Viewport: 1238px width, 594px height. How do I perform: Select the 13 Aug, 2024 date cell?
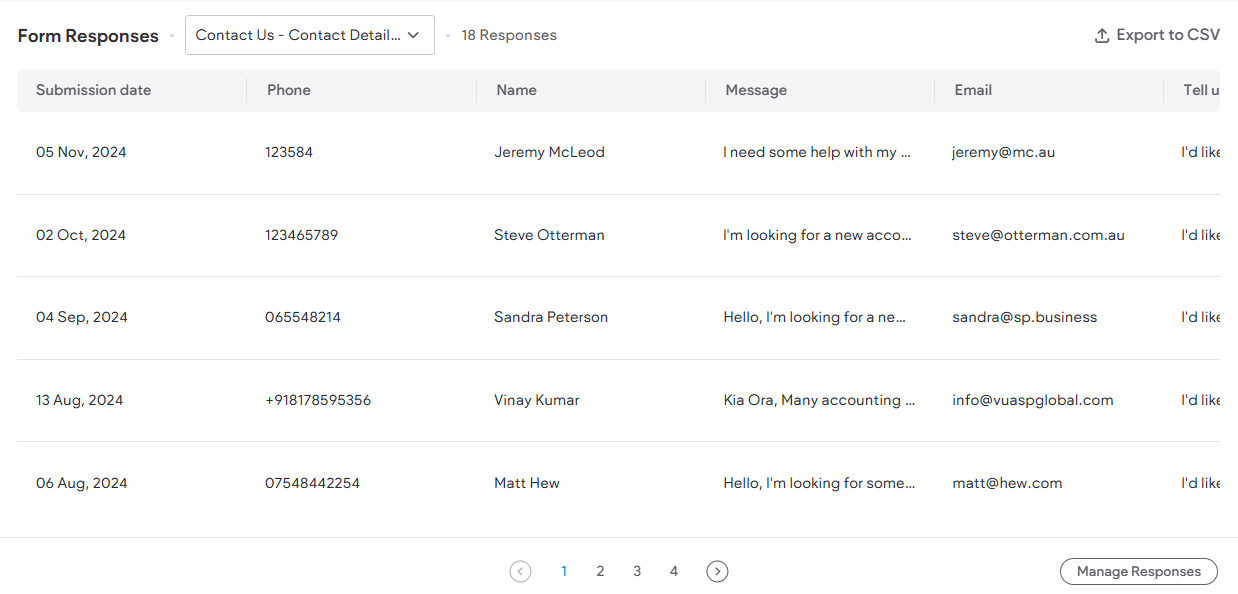pyautogui.click(x=80, y=400)
